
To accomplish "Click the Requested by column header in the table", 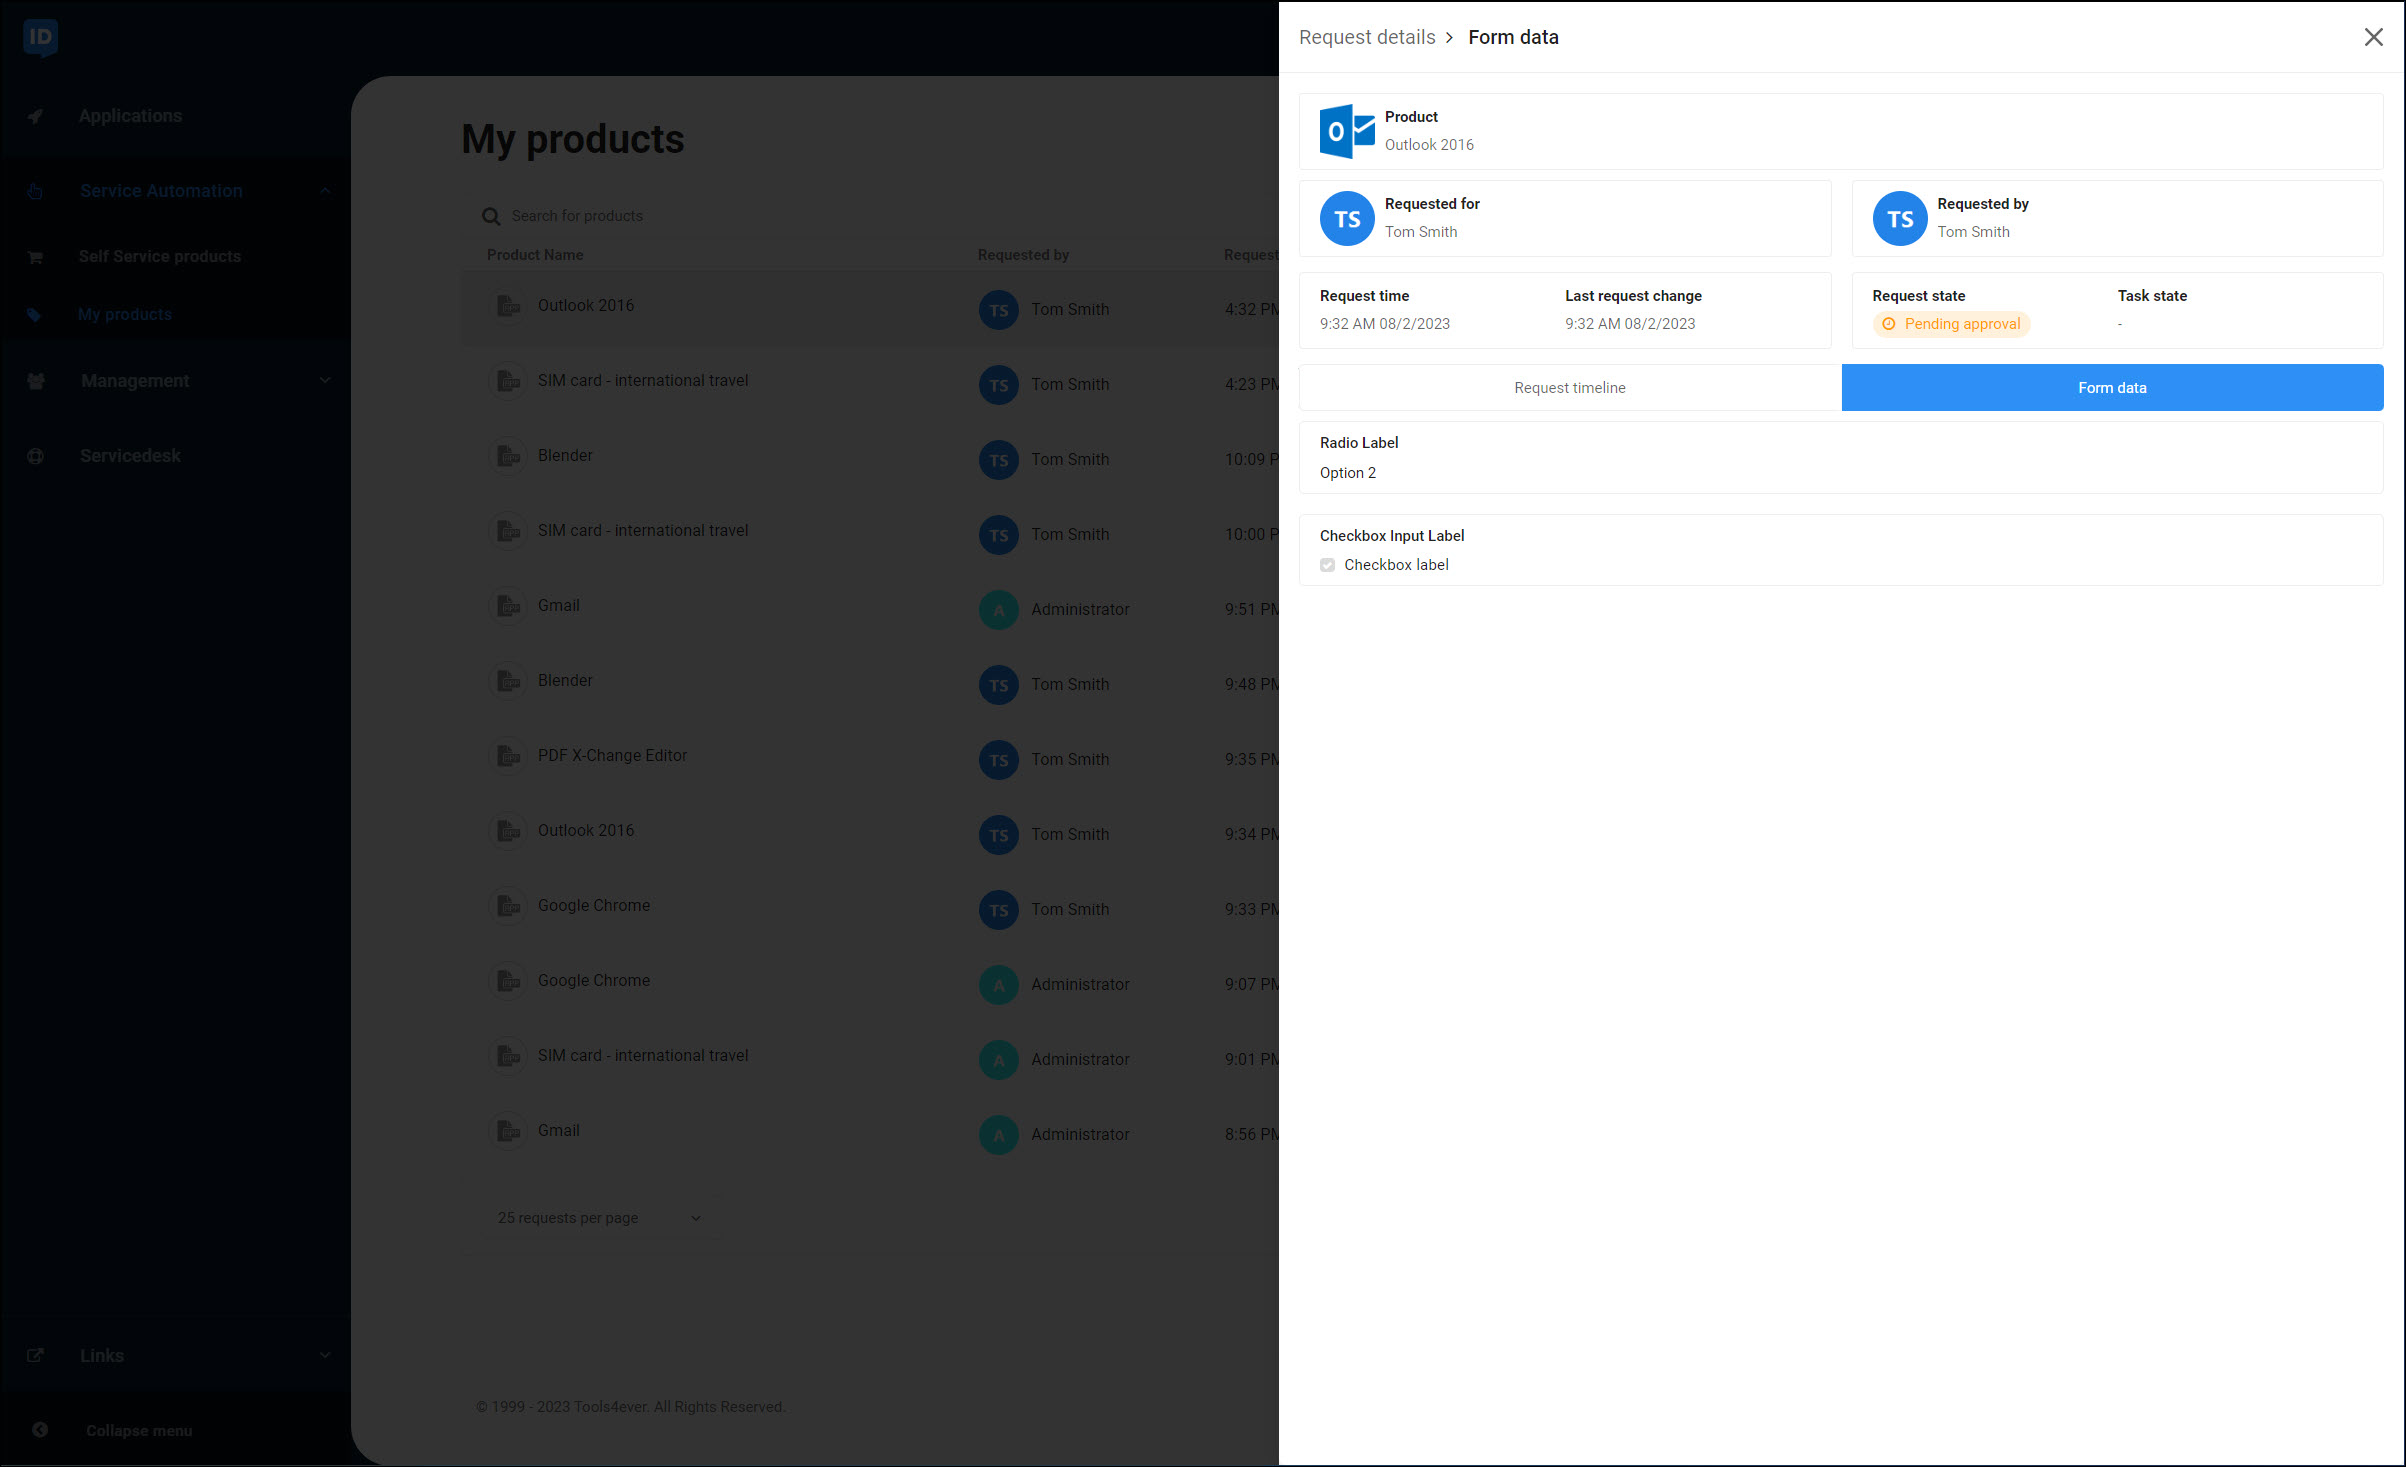I will (x=1023, y=255).
